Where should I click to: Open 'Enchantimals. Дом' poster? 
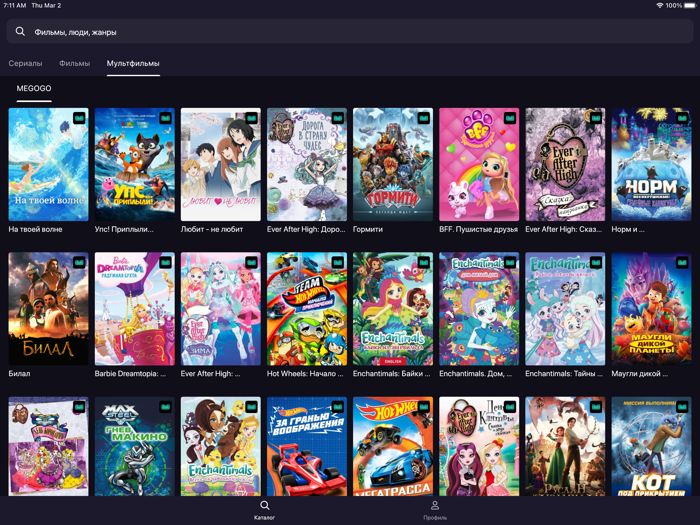(479, 309)
